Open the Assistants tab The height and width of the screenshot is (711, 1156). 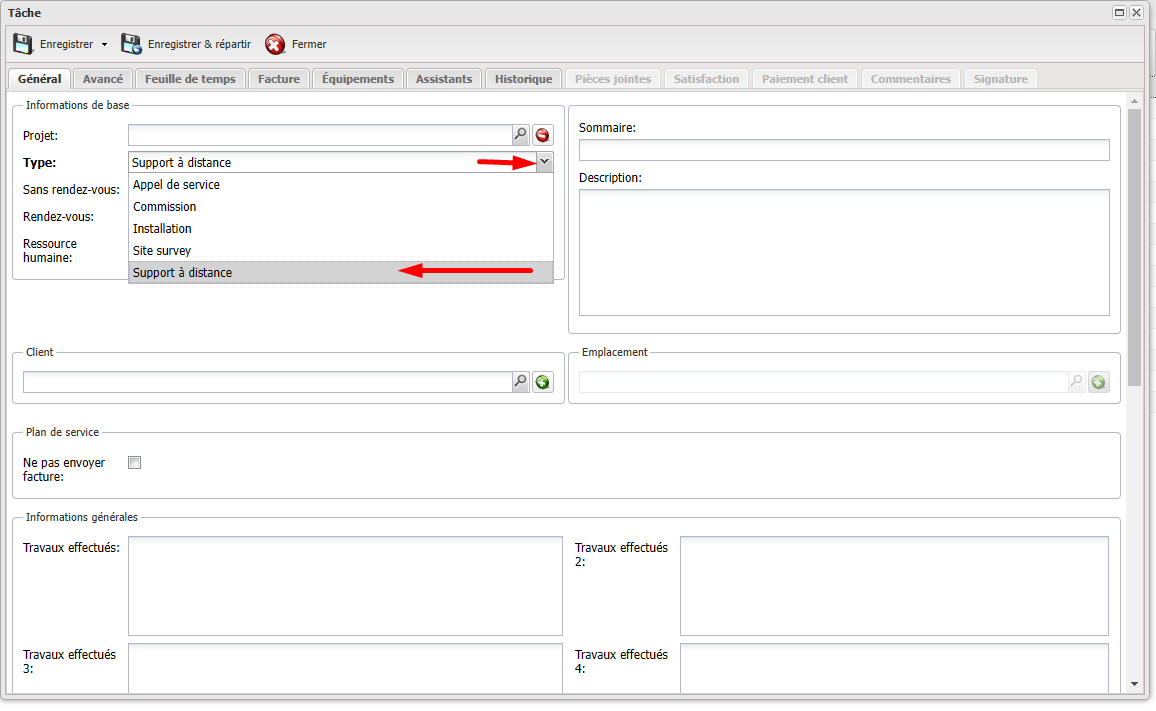point(444,79)
